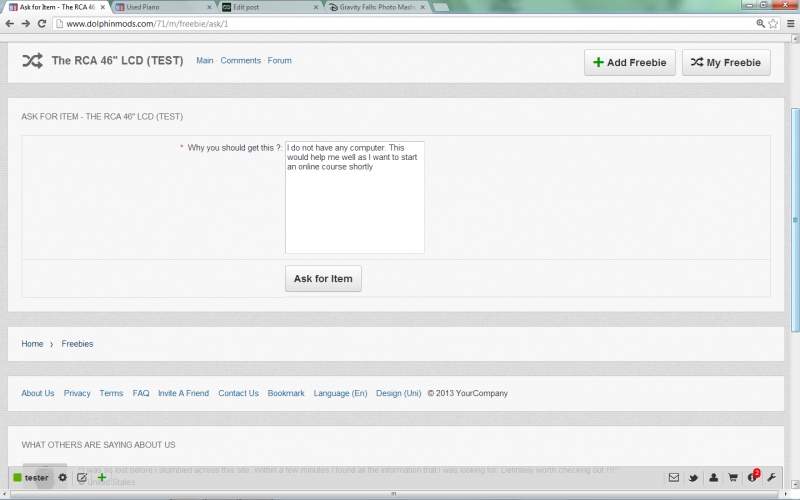Click the browser Forward arrow
The image size is (800, 500).
(x=26, y=23)
